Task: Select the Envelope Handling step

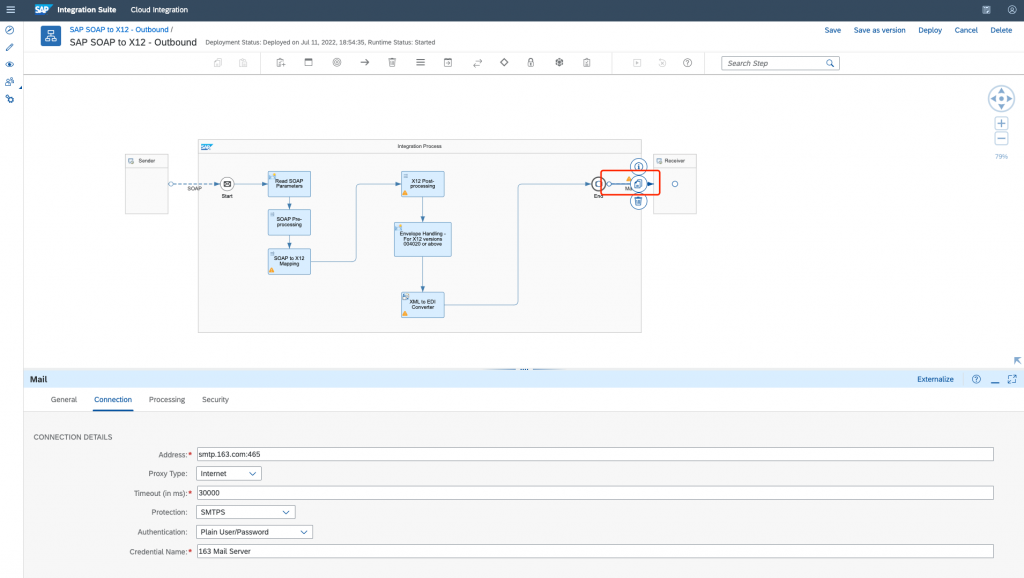Action: pyautogui.click(x=423, y=240)
